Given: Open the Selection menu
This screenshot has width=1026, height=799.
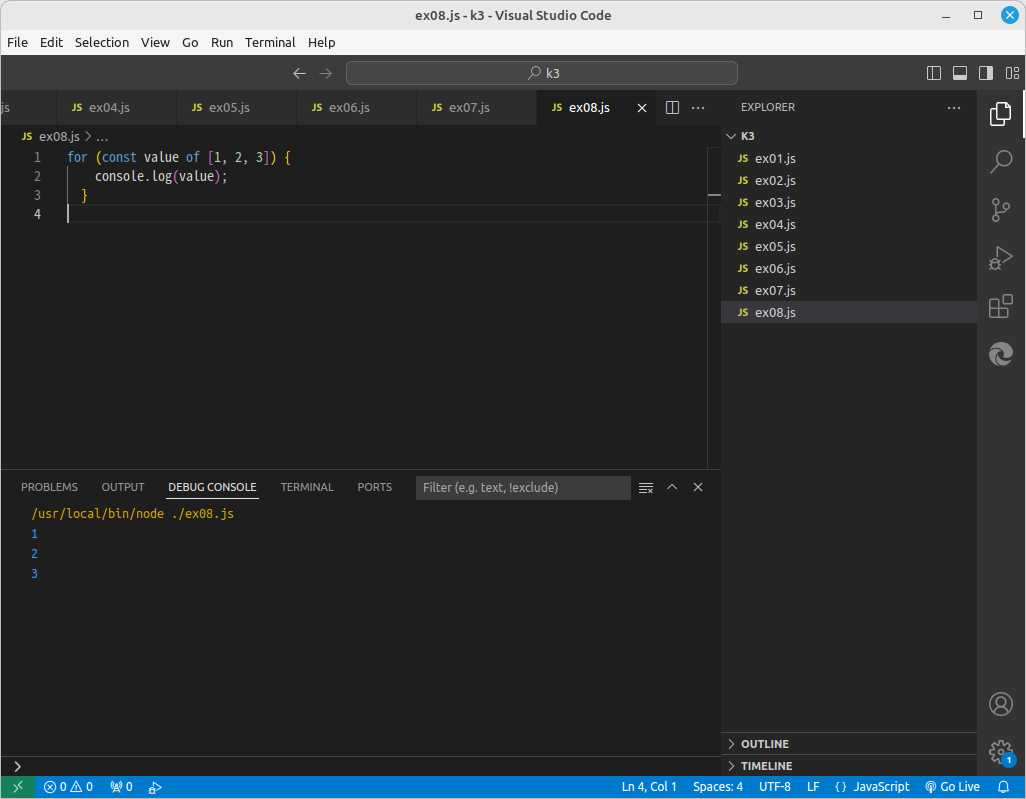Looking at the screenshot, I should point(101,43).
